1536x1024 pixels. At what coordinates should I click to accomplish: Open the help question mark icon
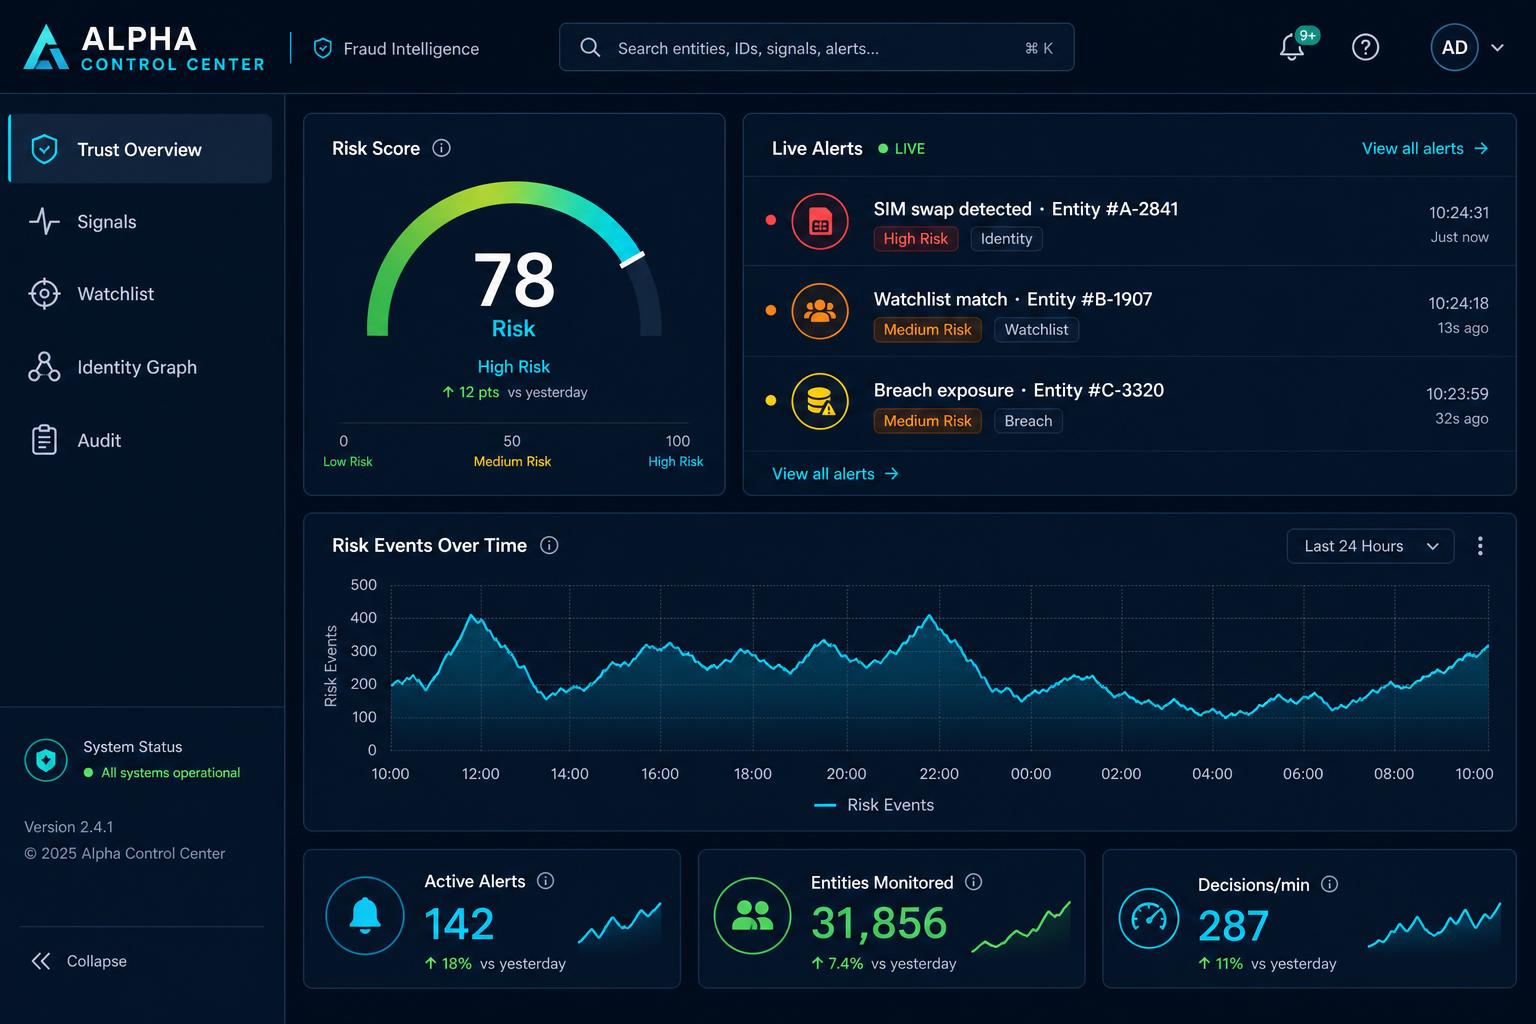pyautogui.click(x=1365, y=47)
